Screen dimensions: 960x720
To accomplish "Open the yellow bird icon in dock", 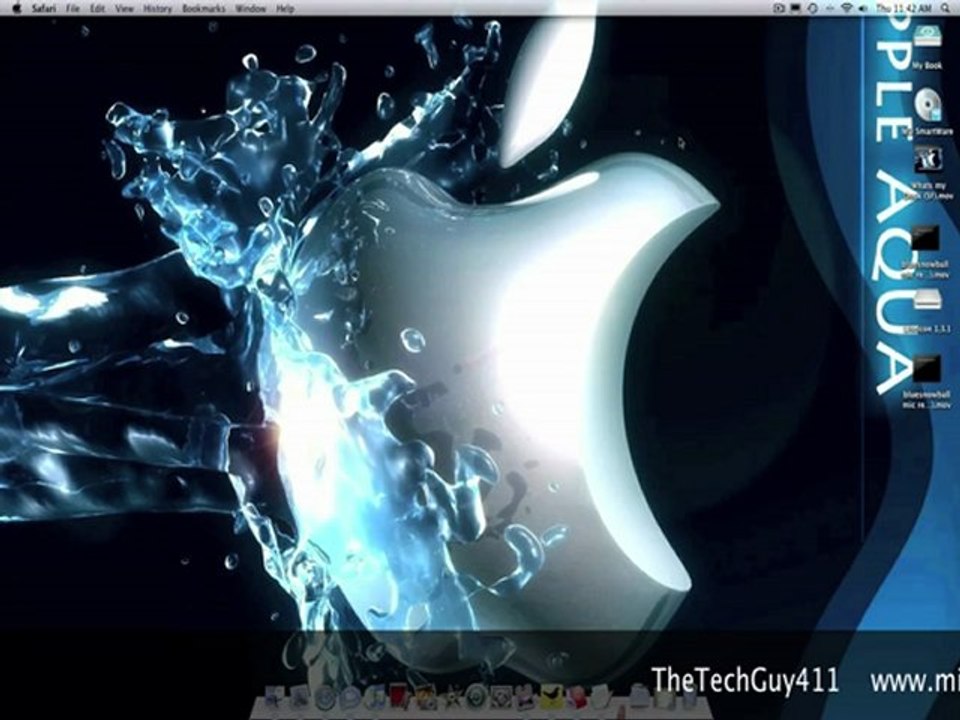I will [552, 696].
